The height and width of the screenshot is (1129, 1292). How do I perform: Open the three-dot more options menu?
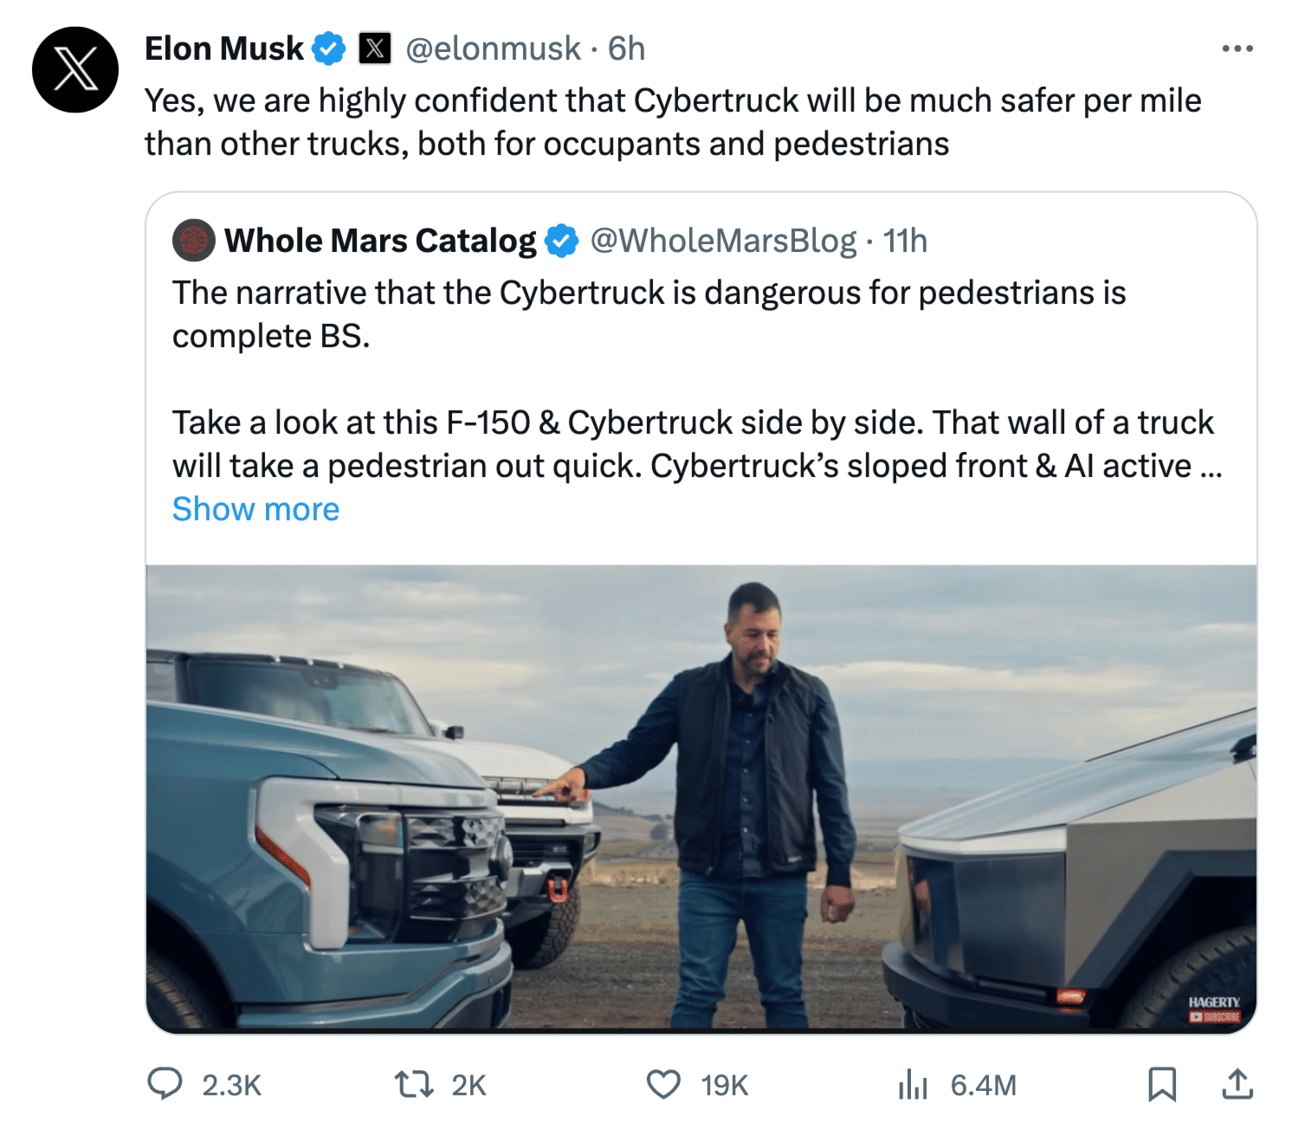click(1237, 48)
